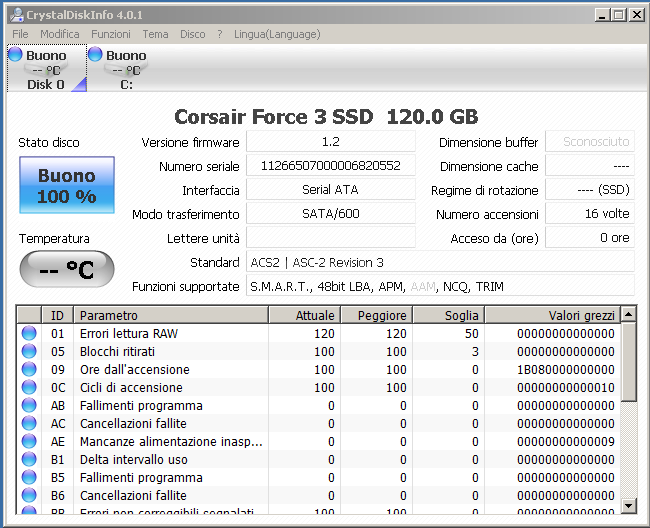650x528 pixels.
Task: Click raw value 00000000000010
Action: click(565, 388)
